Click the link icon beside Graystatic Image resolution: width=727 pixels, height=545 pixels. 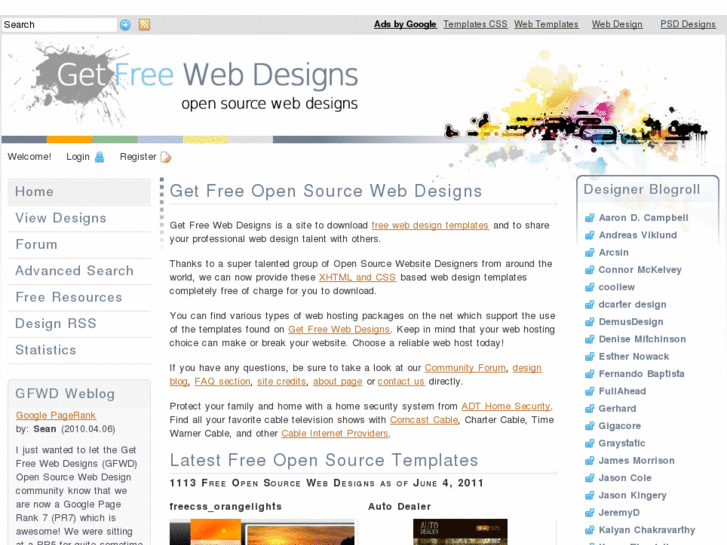589,443
